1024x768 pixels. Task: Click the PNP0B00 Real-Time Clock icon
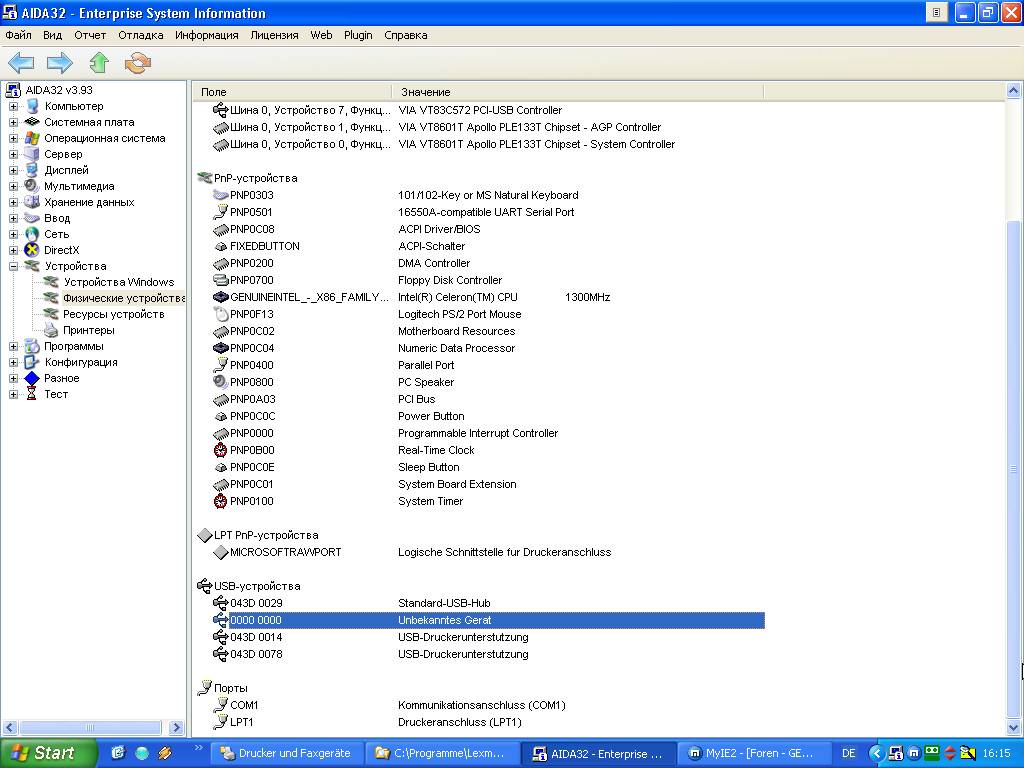point(221,450)
